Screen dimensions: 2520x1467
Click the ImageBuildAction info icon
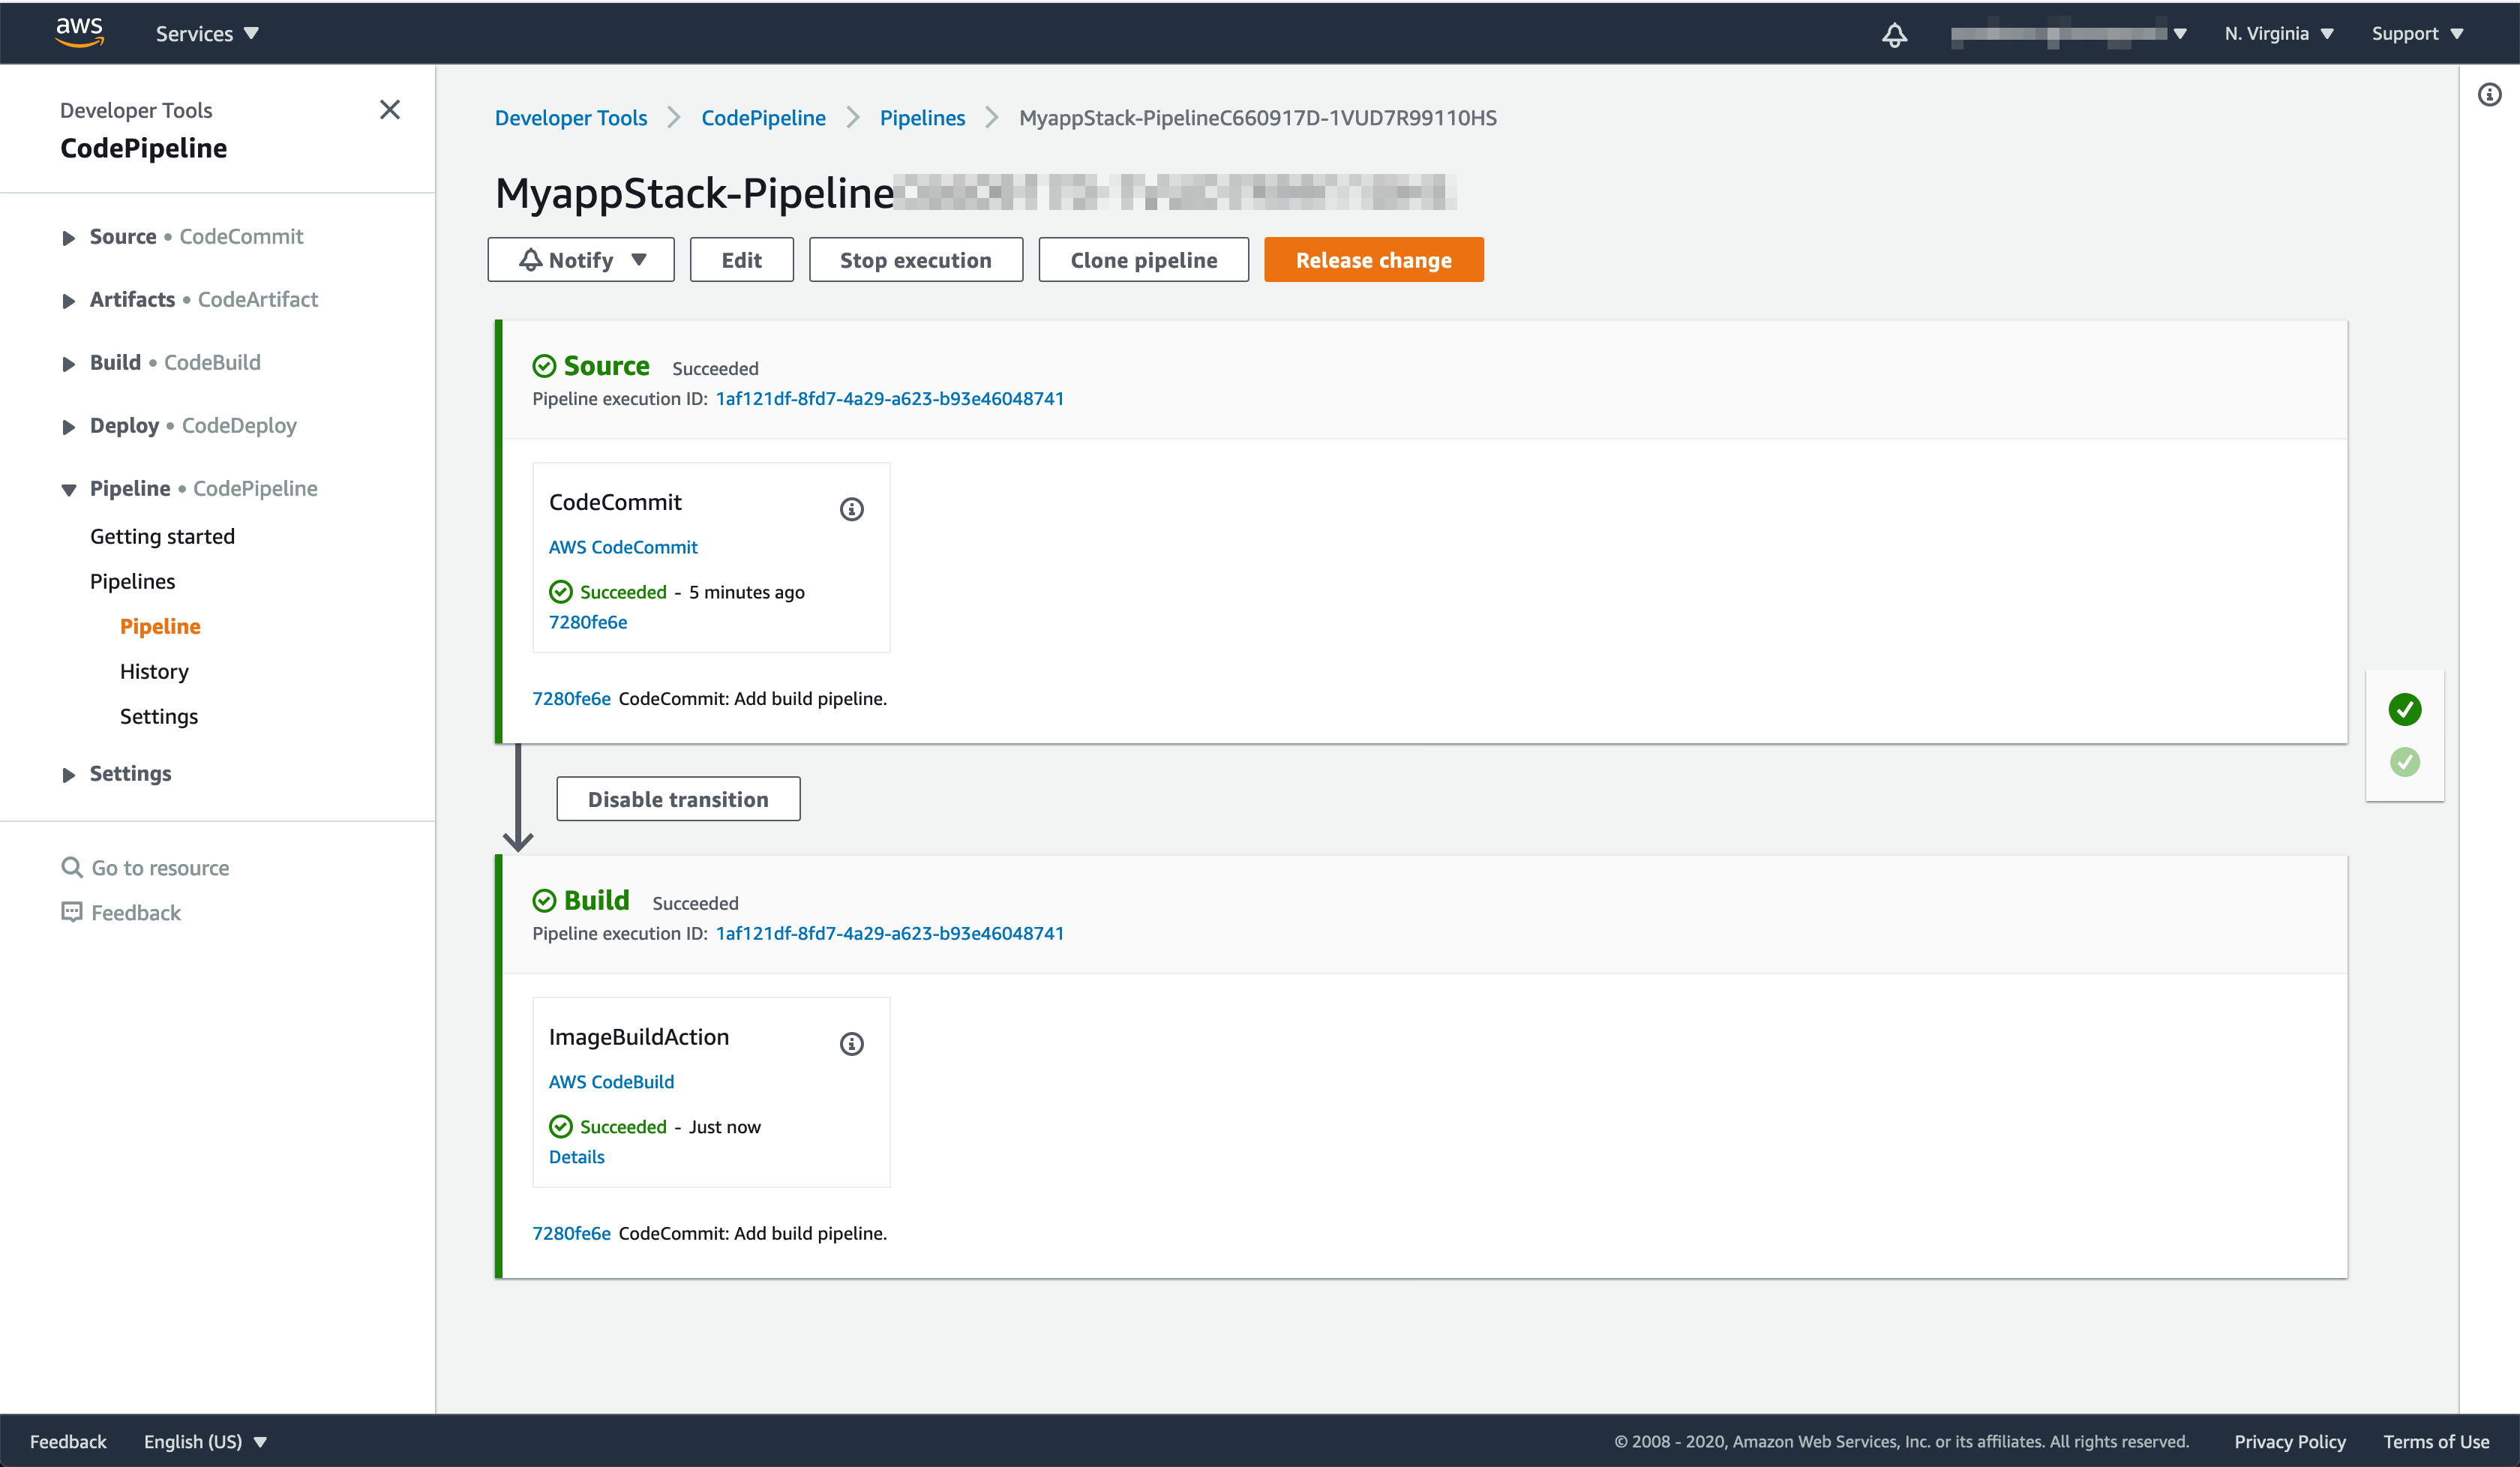pos(852,1044)
